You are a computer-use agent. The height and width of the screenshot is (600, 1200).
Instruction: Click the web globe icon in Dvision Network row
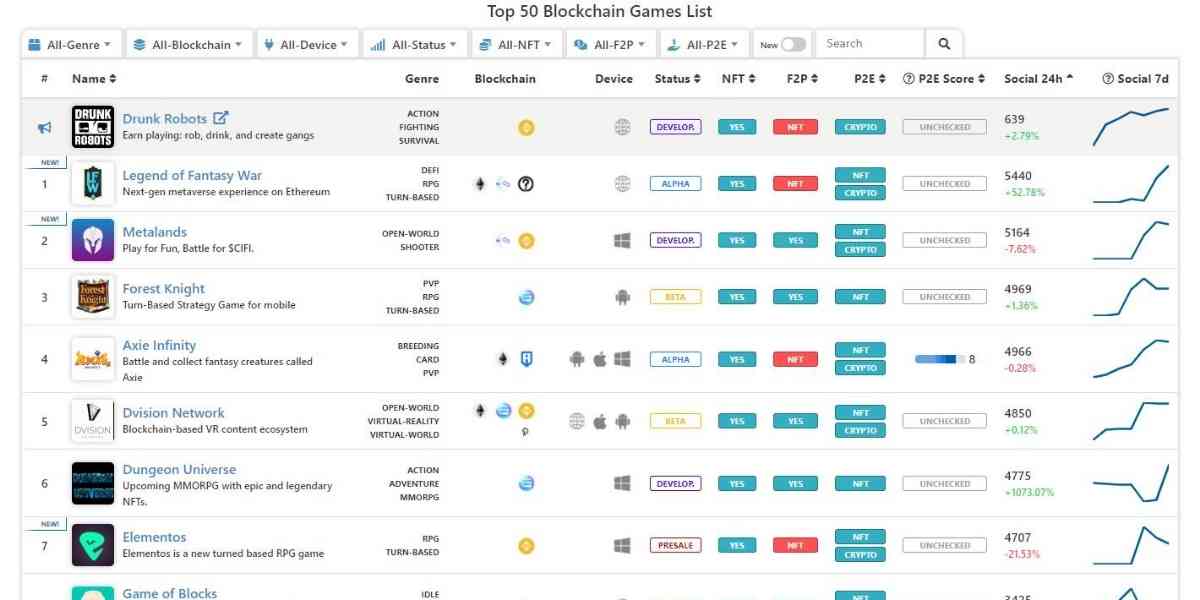tap(577, 421)
